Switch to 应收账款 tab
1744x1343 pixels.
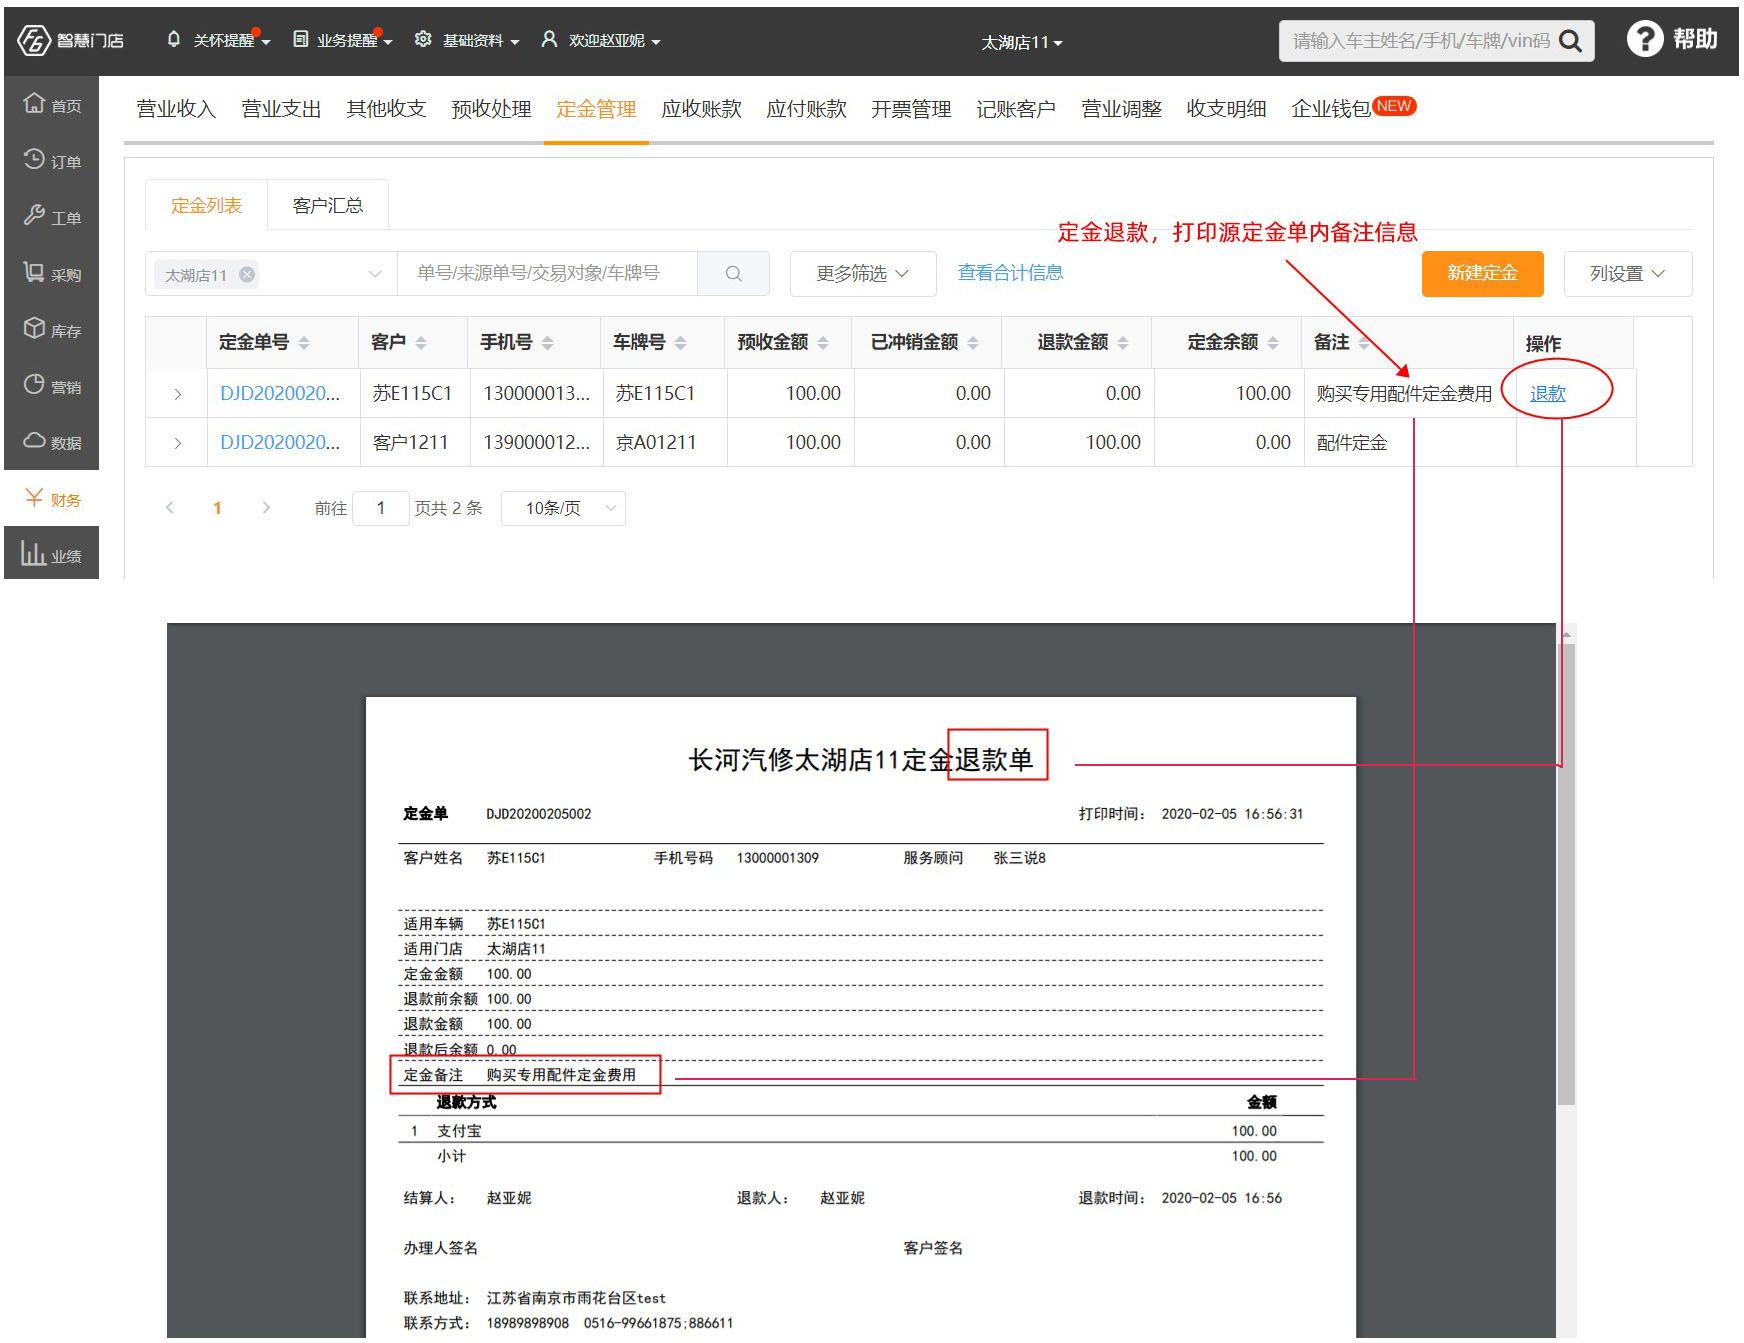[701, 109]
